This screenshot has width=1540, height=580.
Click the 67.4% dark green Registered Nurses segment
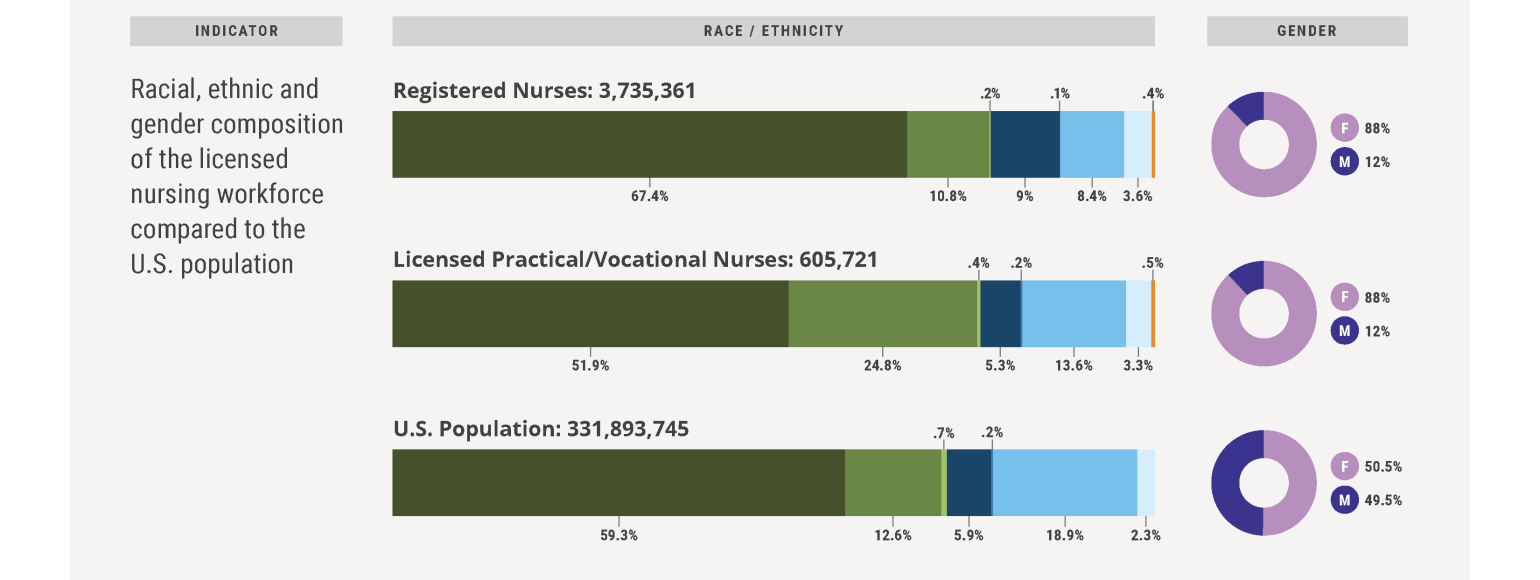(649, 144)
